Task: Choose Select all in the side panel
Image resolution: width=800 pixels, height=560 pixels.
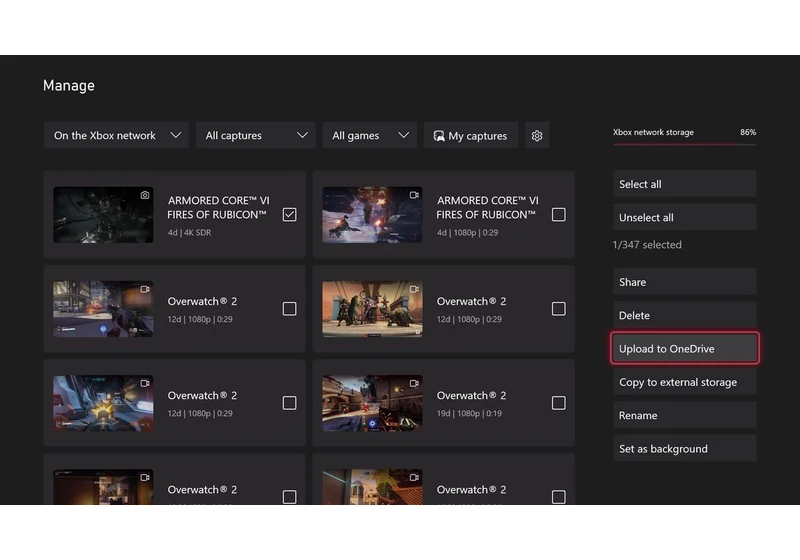Action: click(685, 184)
